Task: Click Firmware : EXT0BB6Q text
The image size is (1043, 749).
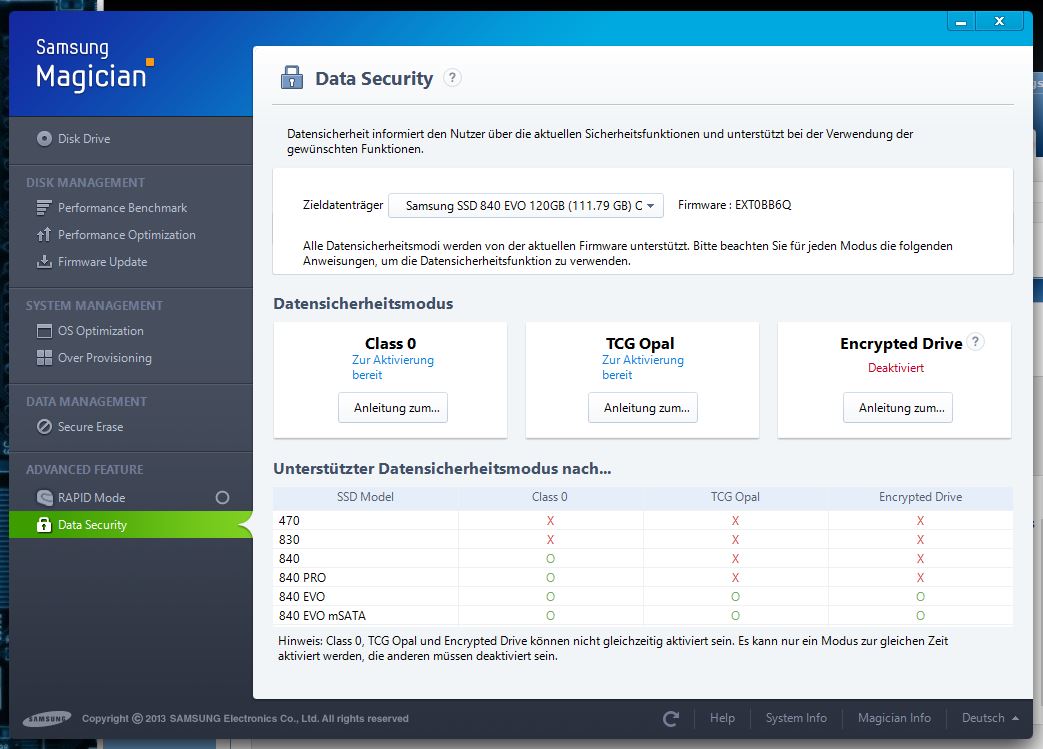Action: [734, 205]
